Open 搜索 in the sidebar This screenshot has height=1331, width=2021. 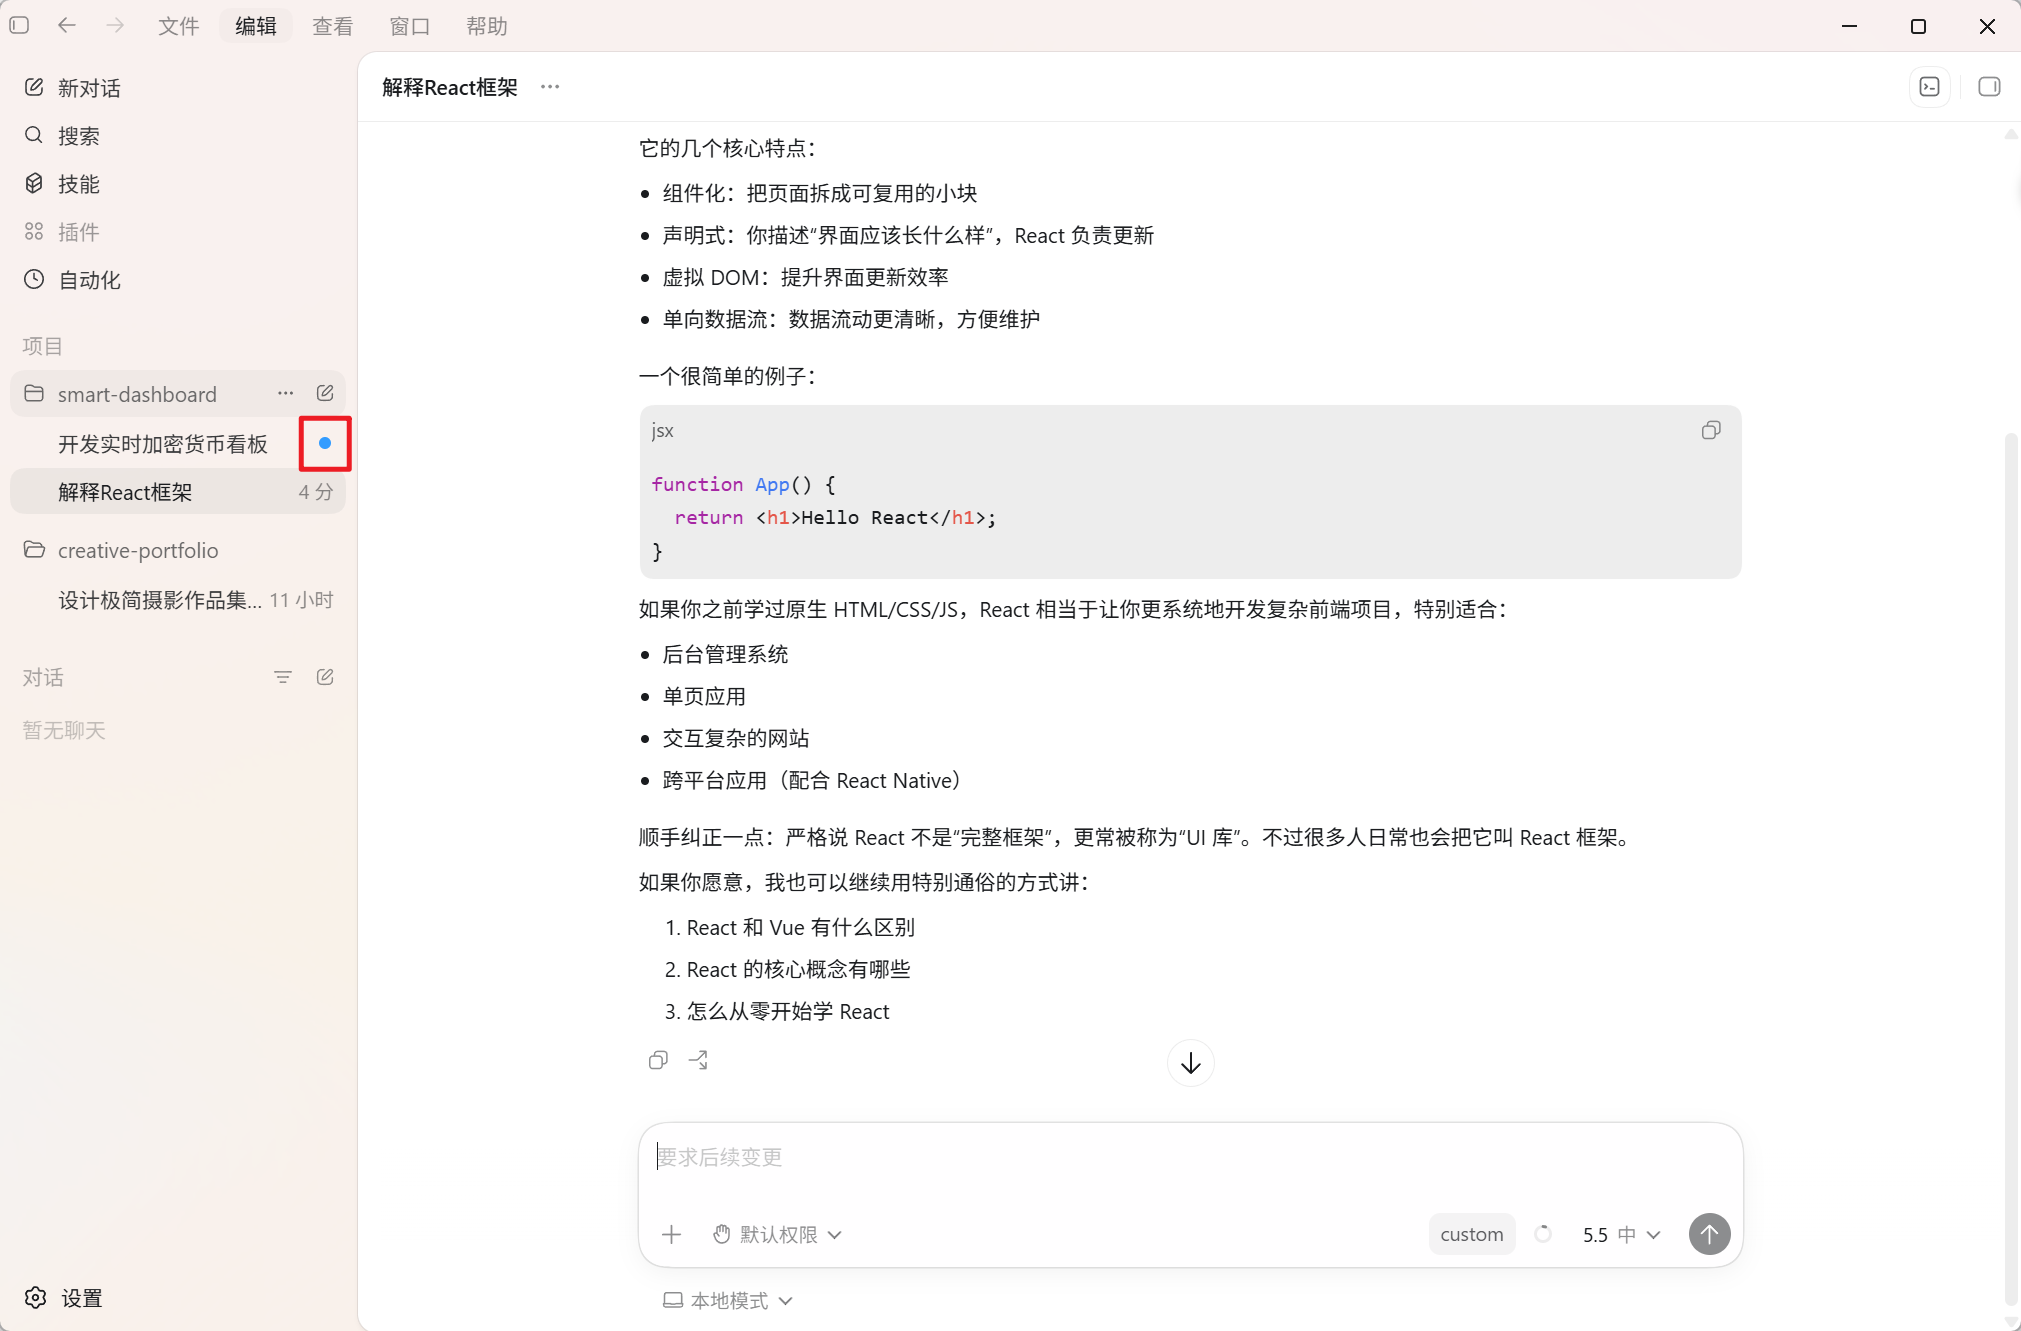tap(178, 136)
